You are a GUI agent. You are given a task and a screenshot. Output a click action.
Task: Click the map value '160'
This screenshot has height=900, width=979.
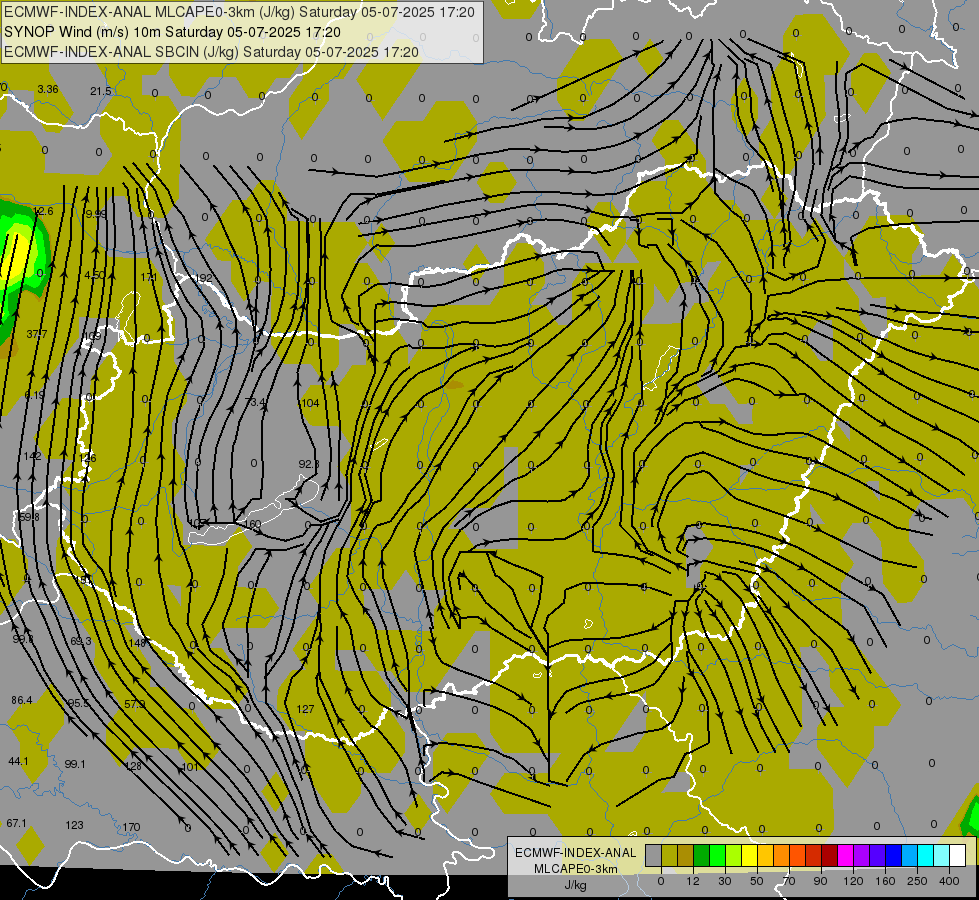coord(252,524)
